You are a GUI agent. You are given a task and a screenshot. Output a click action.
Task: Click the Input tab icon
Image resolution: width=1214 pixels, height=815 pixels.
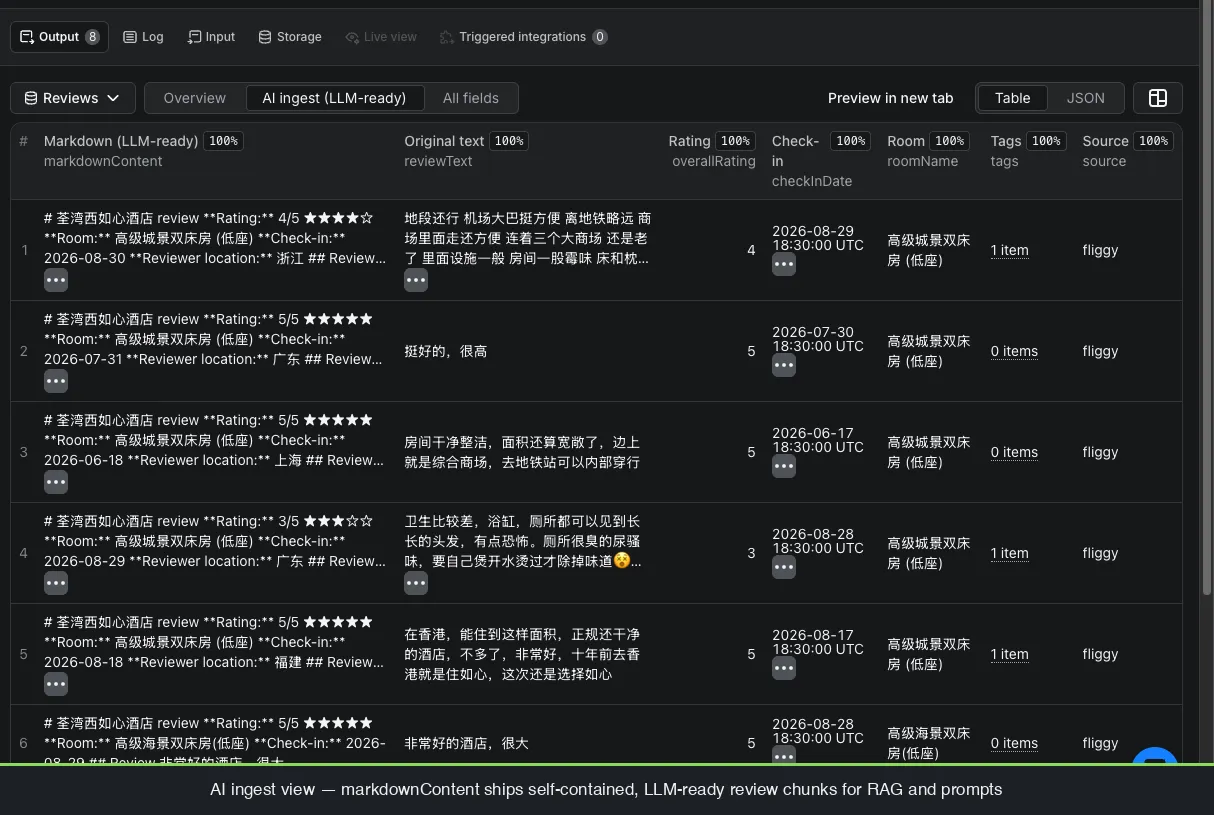point(194,37)
